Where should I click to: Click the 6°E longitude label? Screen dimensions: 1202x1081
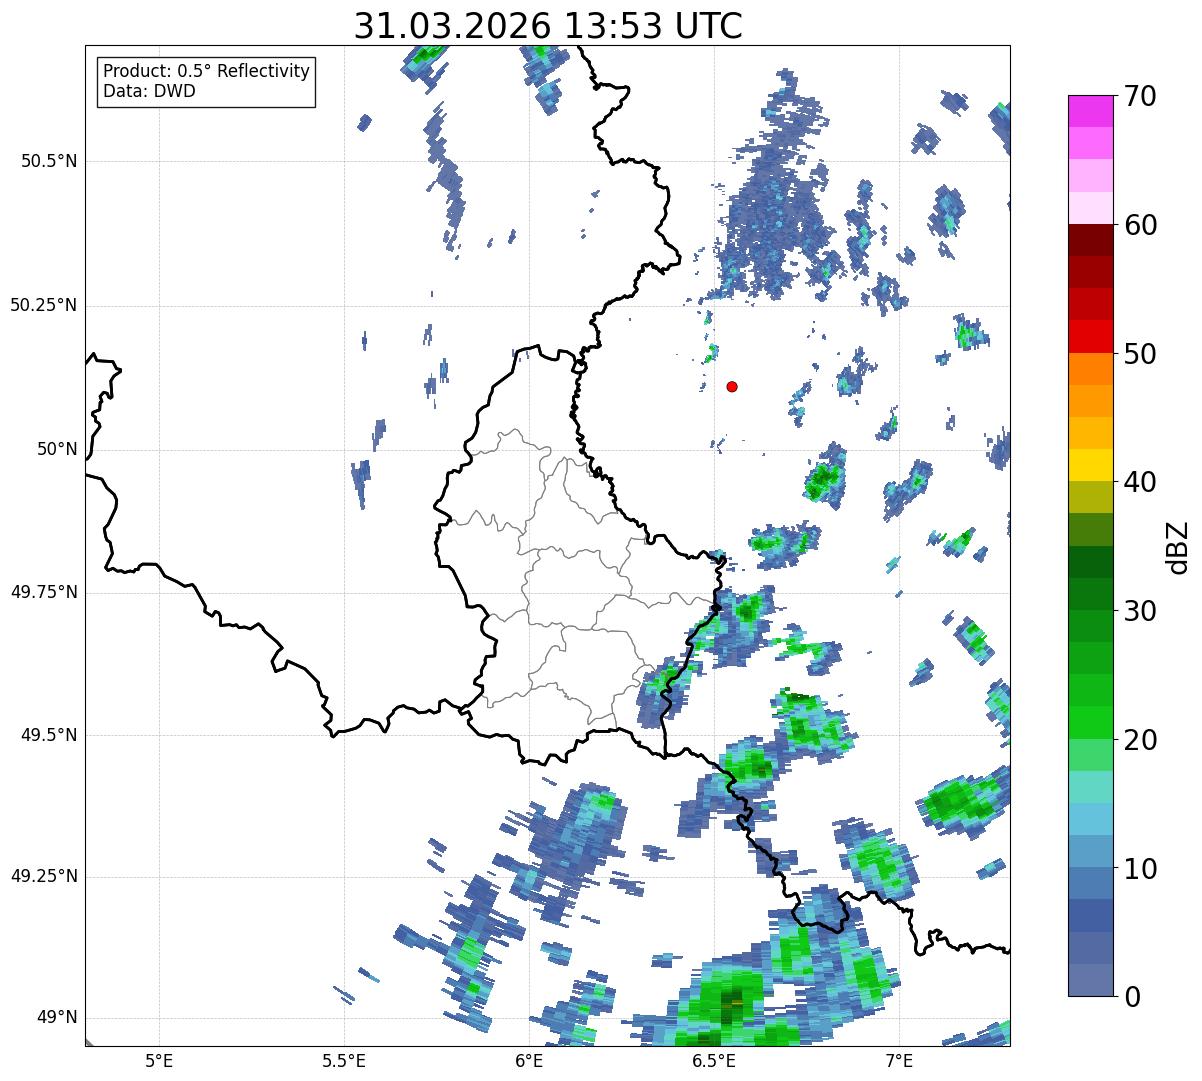point(529,1060)
